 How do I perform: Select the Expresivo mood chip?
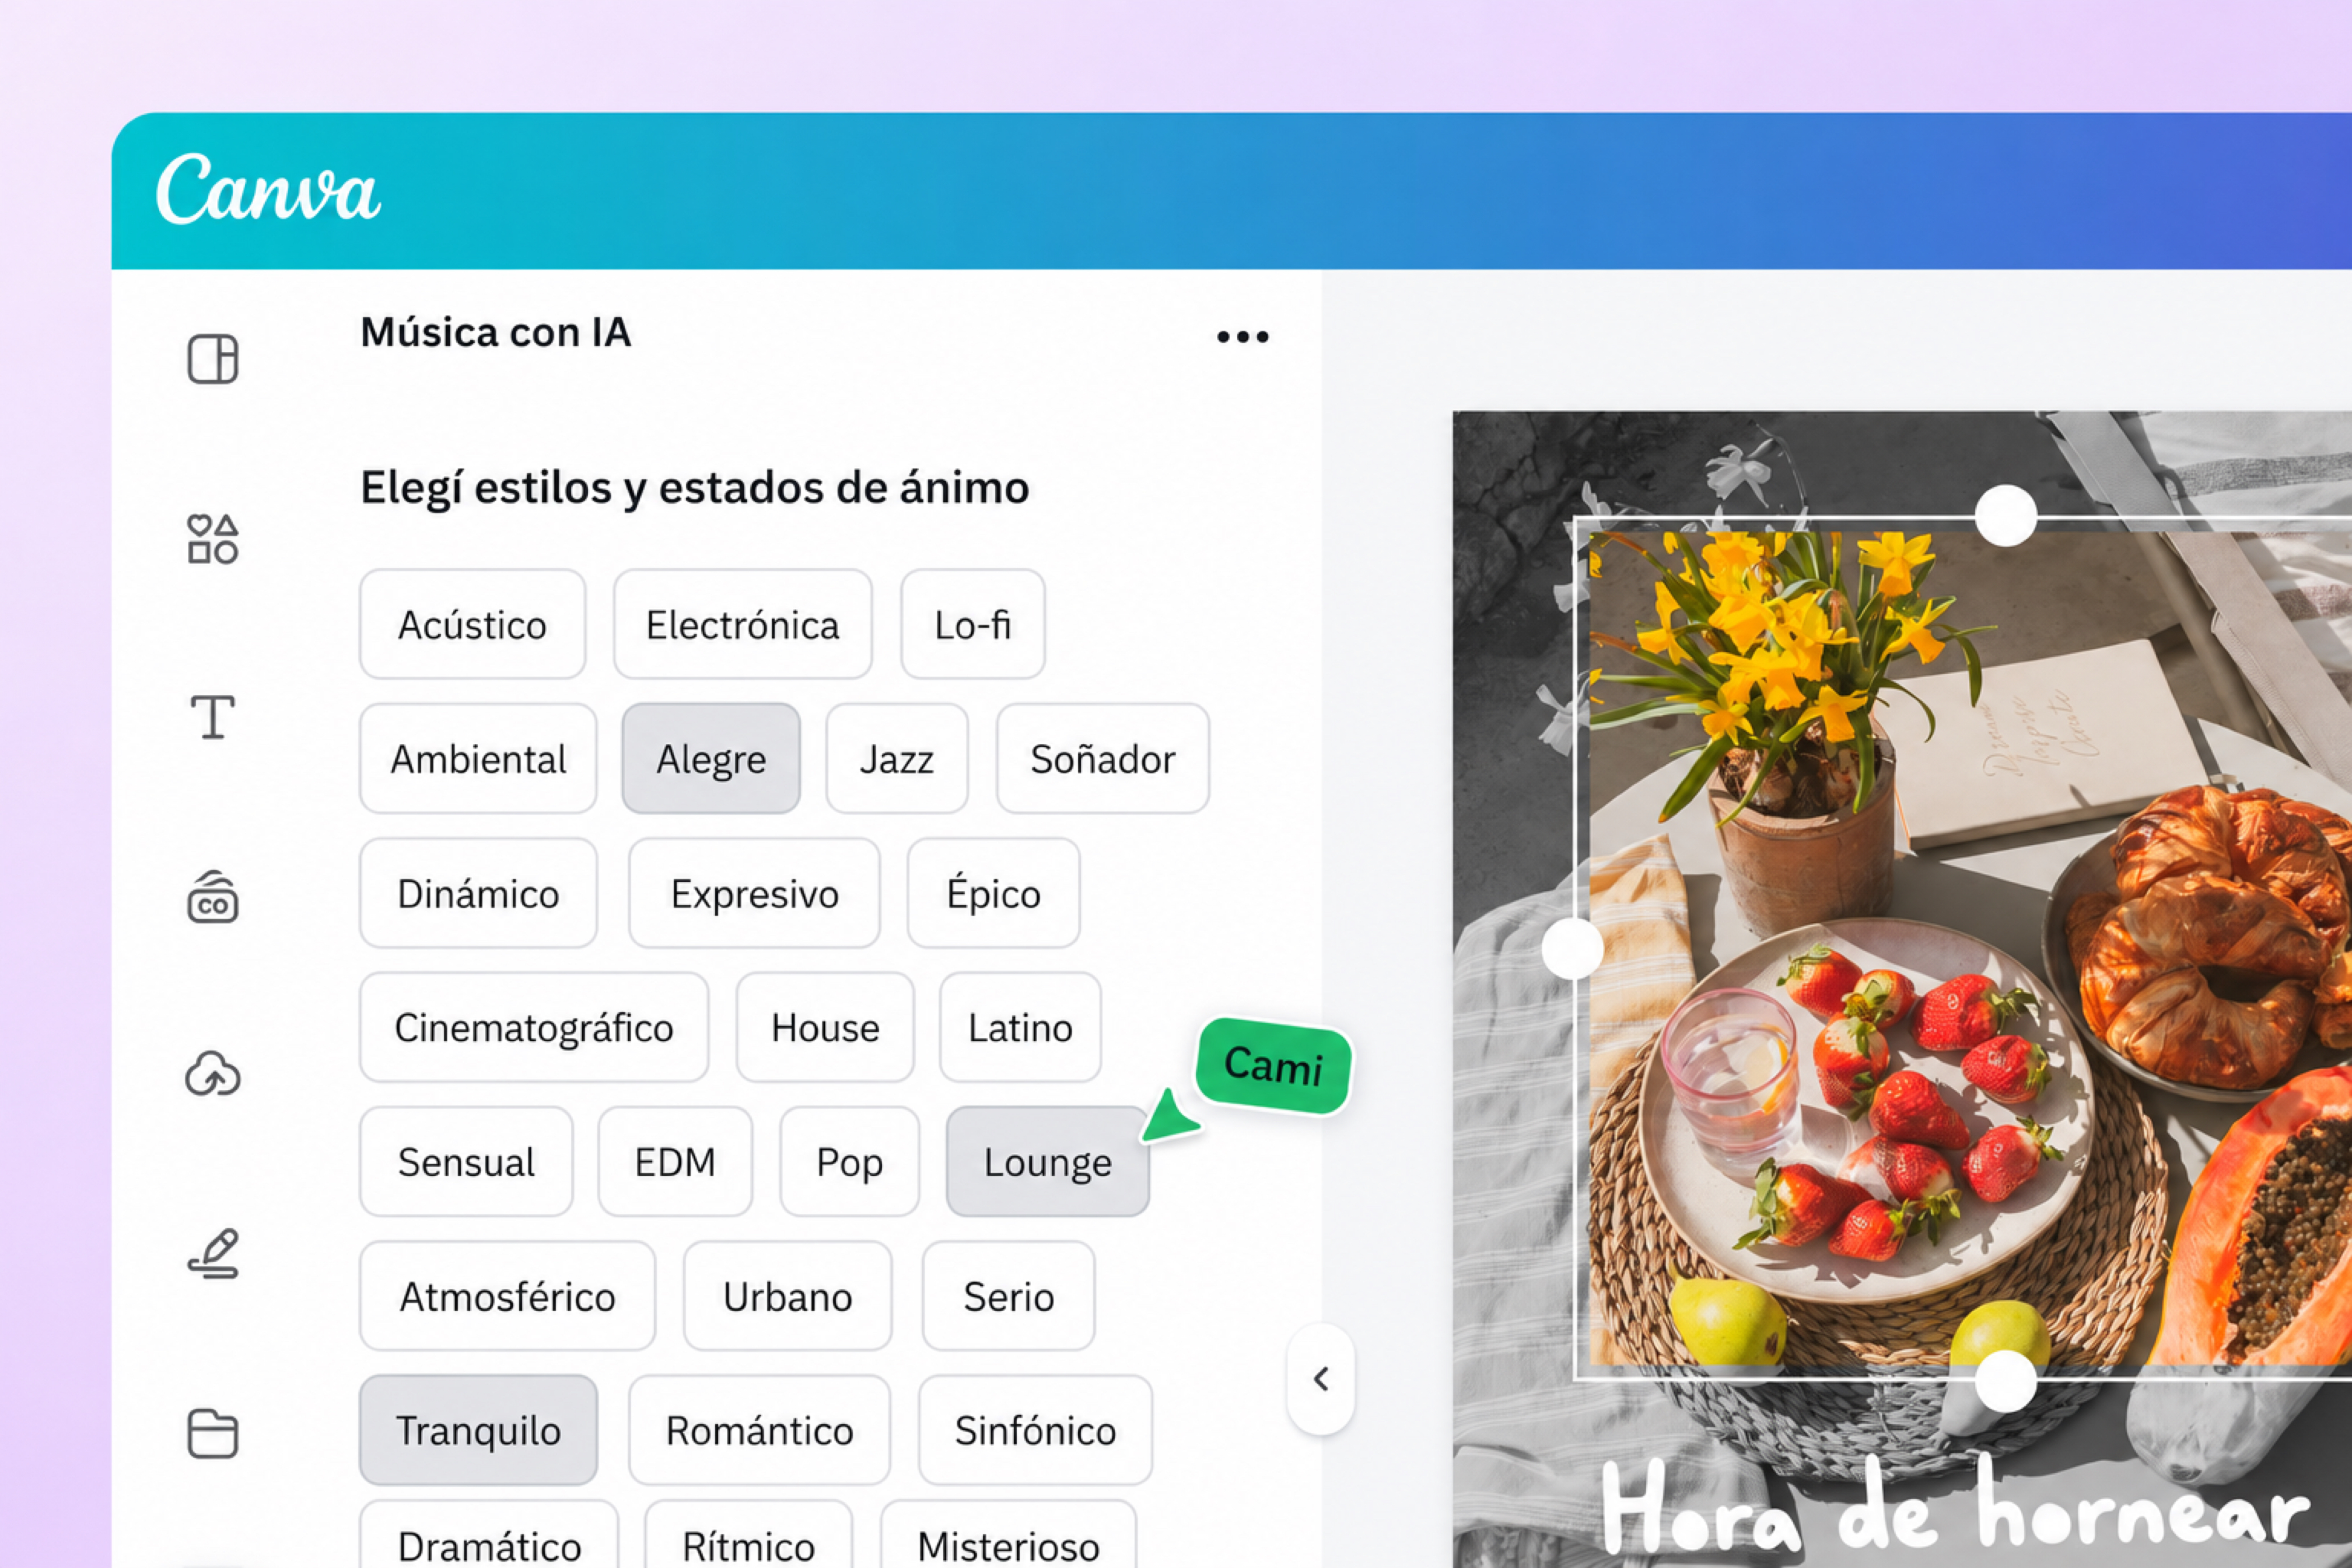click(x=755, y=893)
